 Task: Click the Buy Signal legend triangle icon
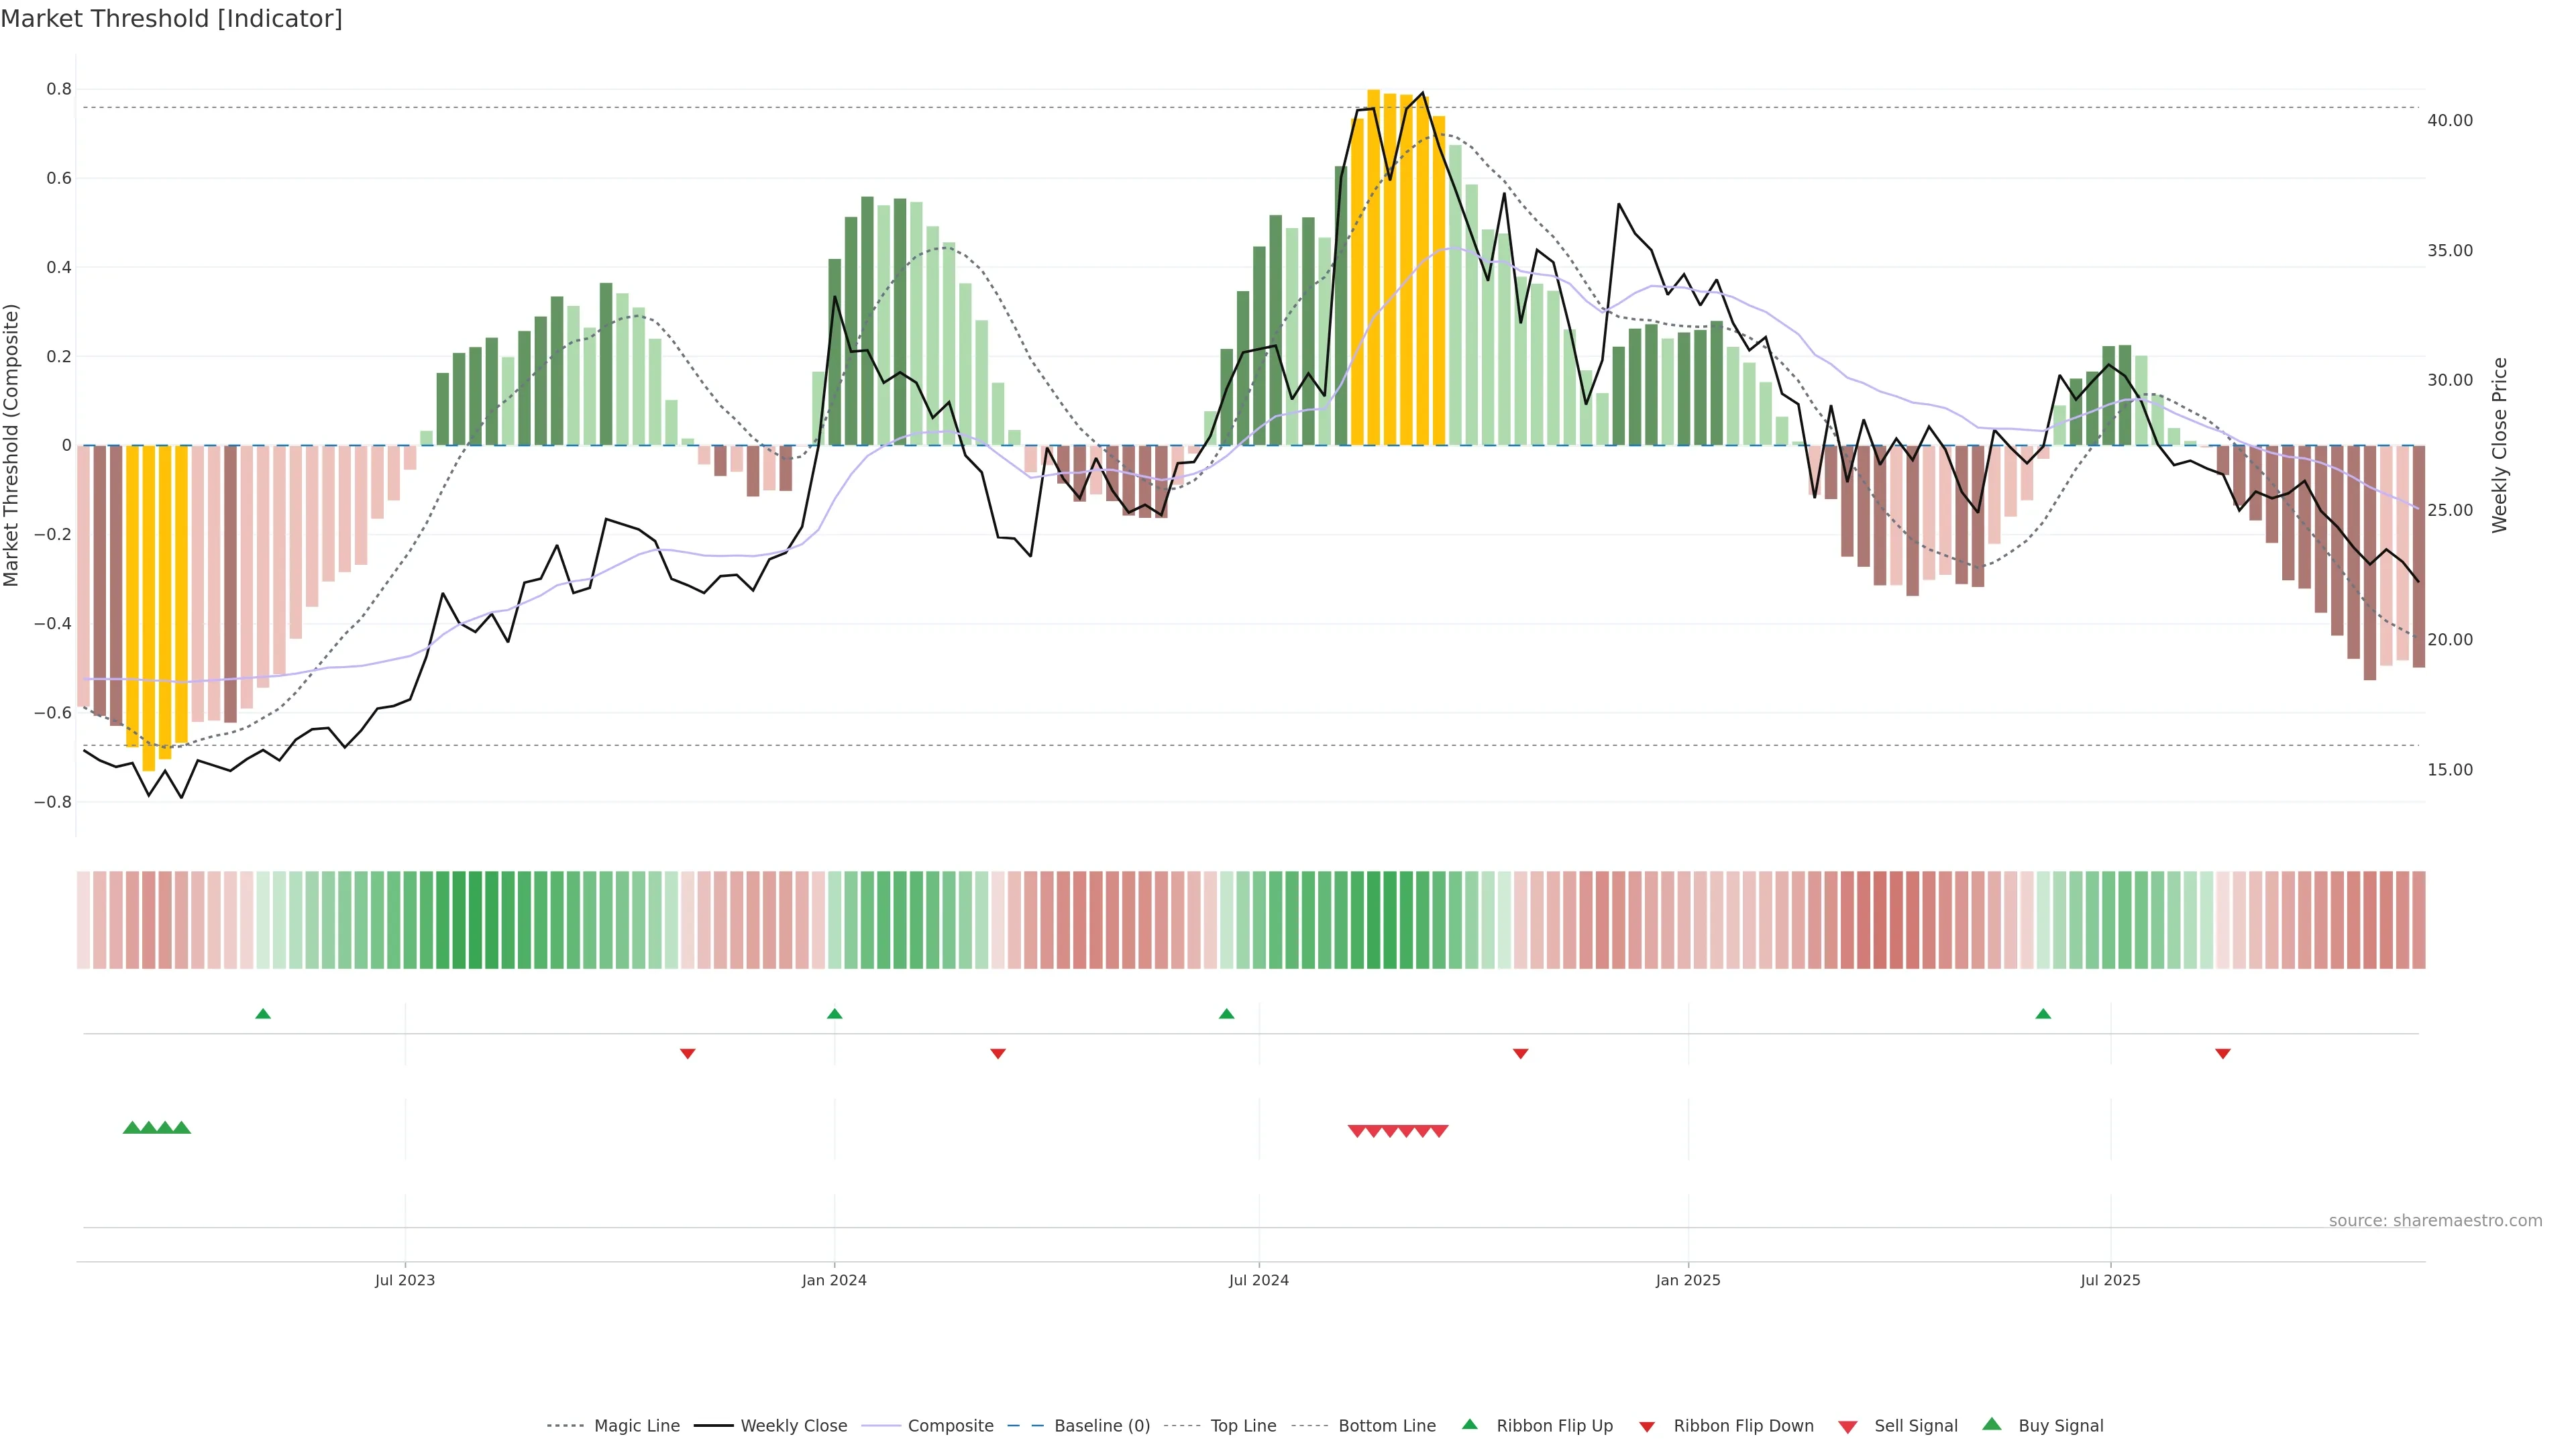click(x=1991, y=1425)
